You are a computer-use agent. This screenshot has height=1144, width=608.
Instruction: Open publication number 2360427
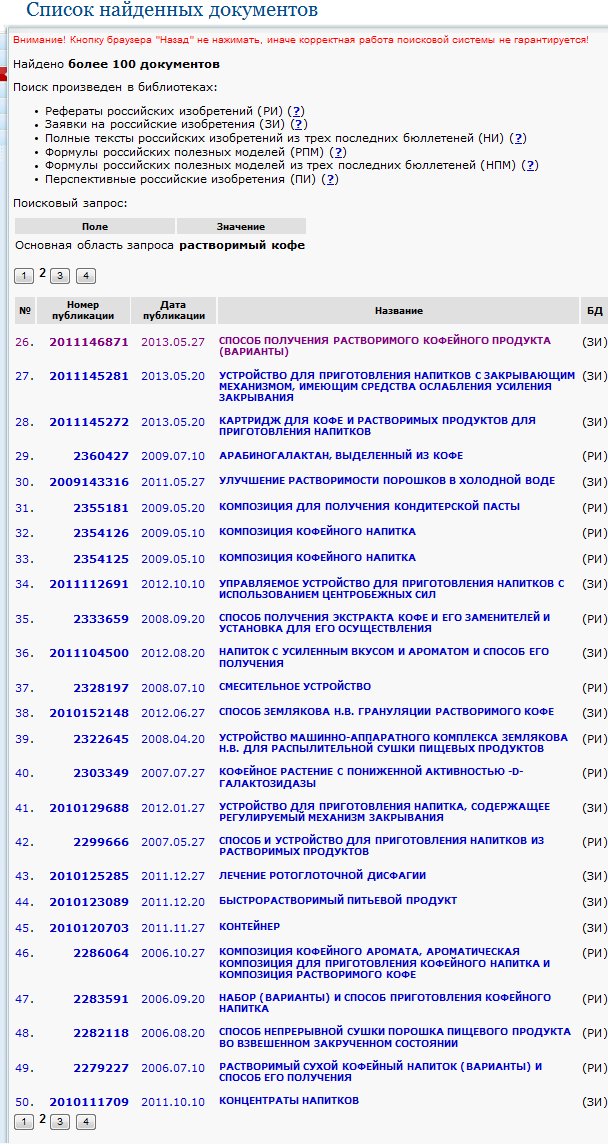pyautogui.click(x=101, y=456)
